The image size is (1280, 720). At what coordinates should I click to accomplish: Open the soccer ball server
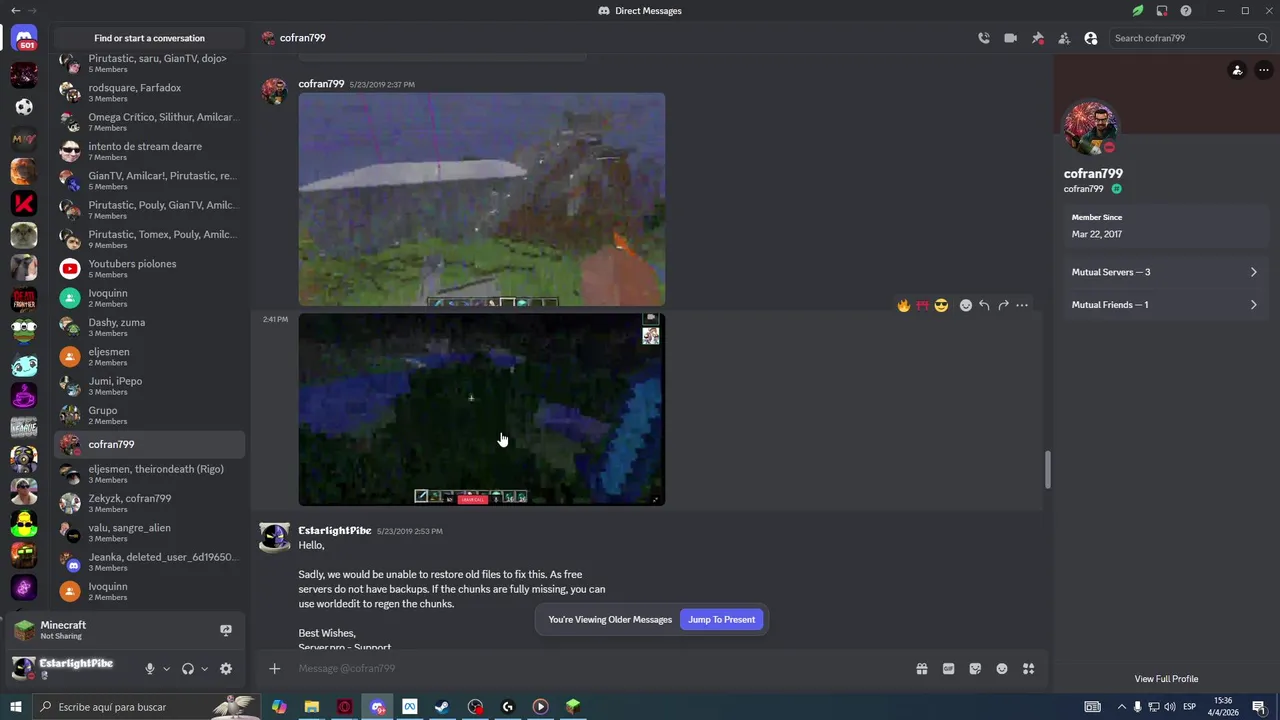24,107
